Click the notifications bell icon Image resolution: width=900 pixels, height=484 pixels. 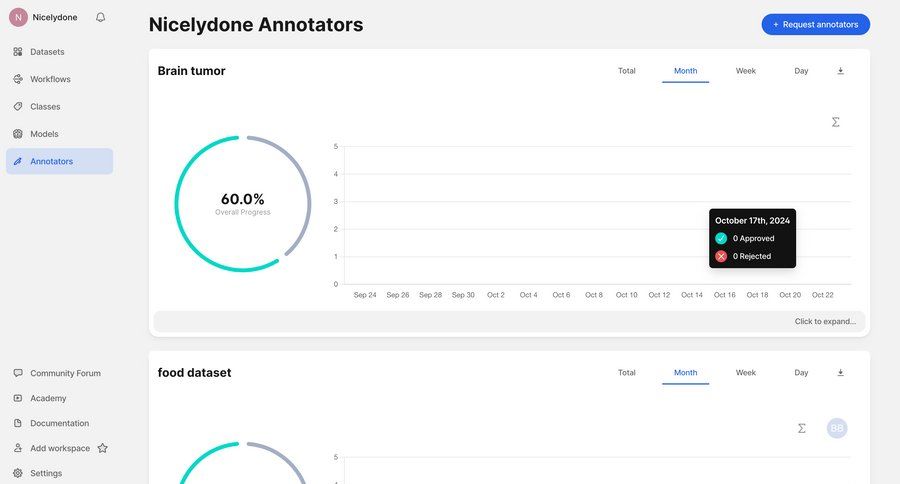coord(100,17)
